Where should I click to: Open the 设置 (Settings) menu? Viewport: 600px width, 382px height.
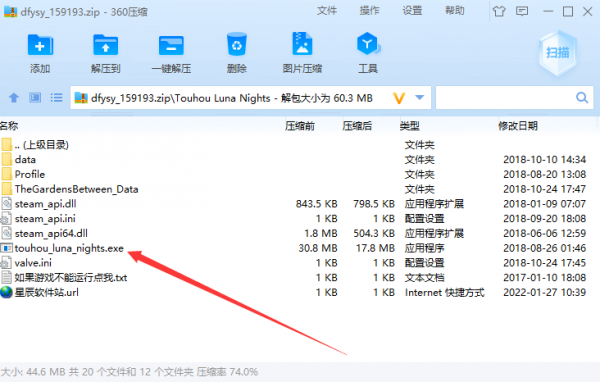click(412, 11)
